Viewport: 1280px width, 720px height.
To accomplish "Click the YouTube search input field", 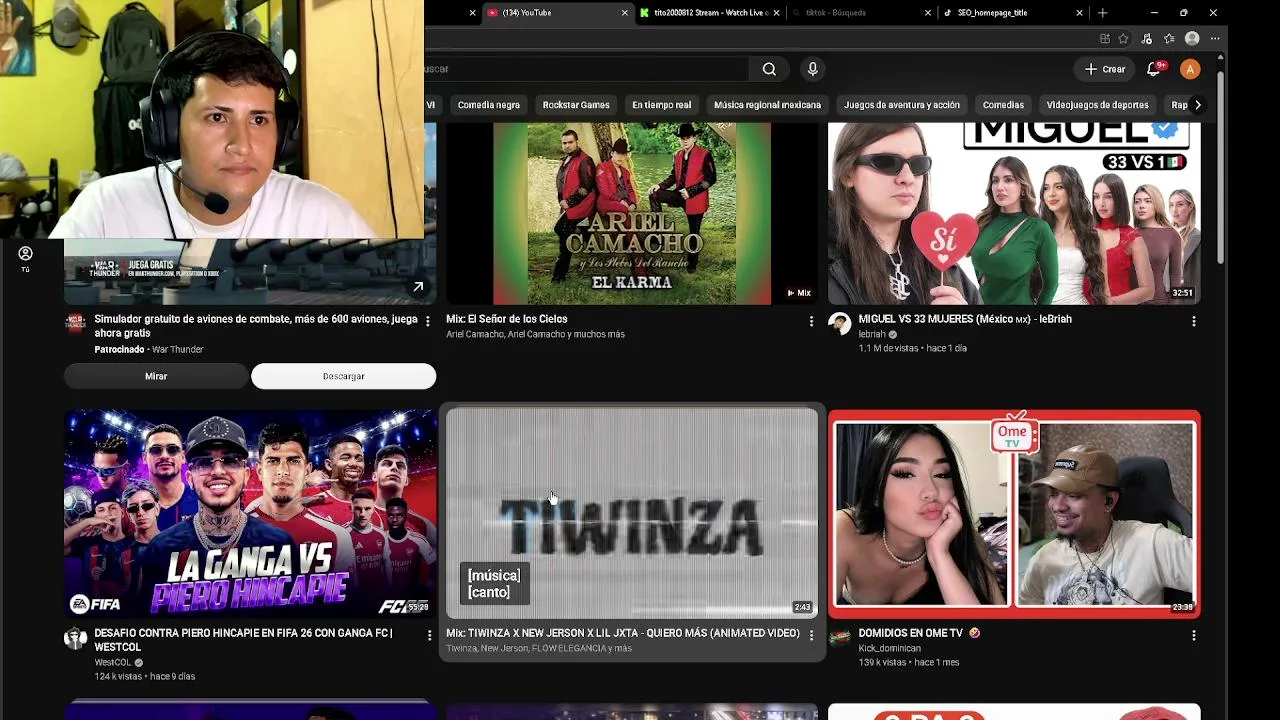I will point(586,69).
